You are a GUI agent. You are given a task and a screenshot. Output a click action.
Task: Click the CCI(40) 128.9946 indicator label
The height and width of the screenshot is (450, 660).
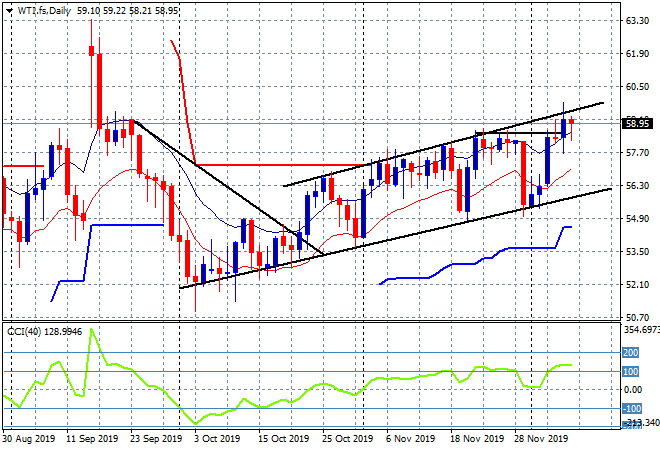tap(45, 332)
